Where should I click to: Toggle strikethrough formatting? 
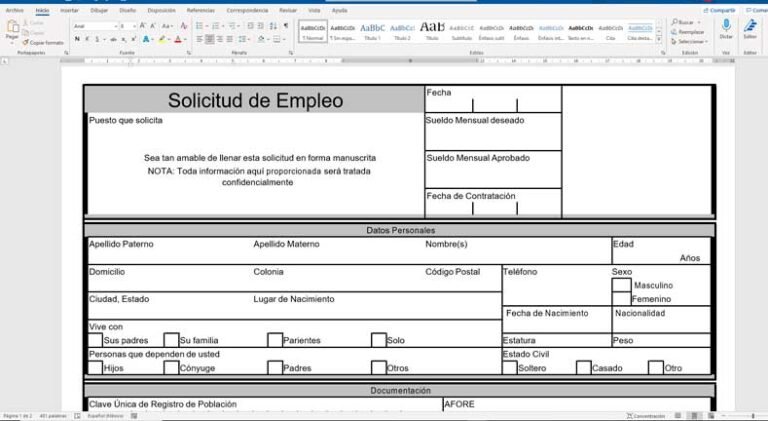(113, 39)
